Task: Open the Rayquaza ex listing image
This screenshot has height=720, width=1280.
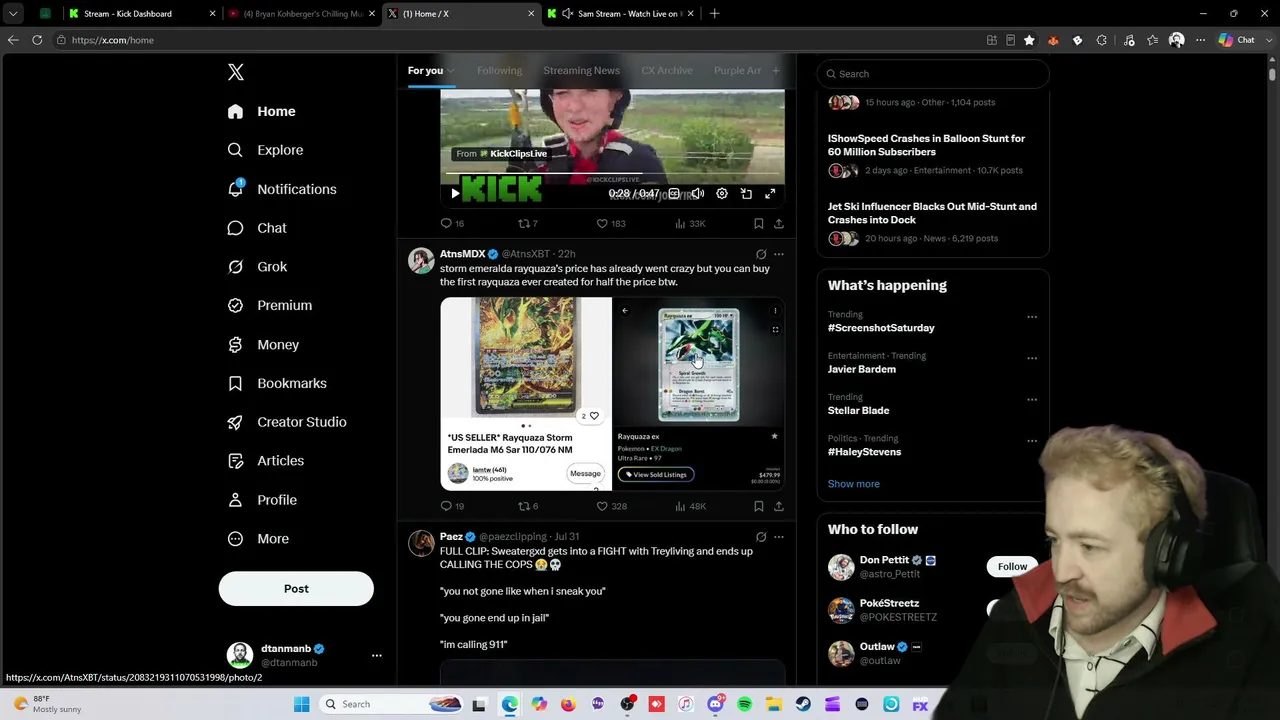Action: (699, 393)
